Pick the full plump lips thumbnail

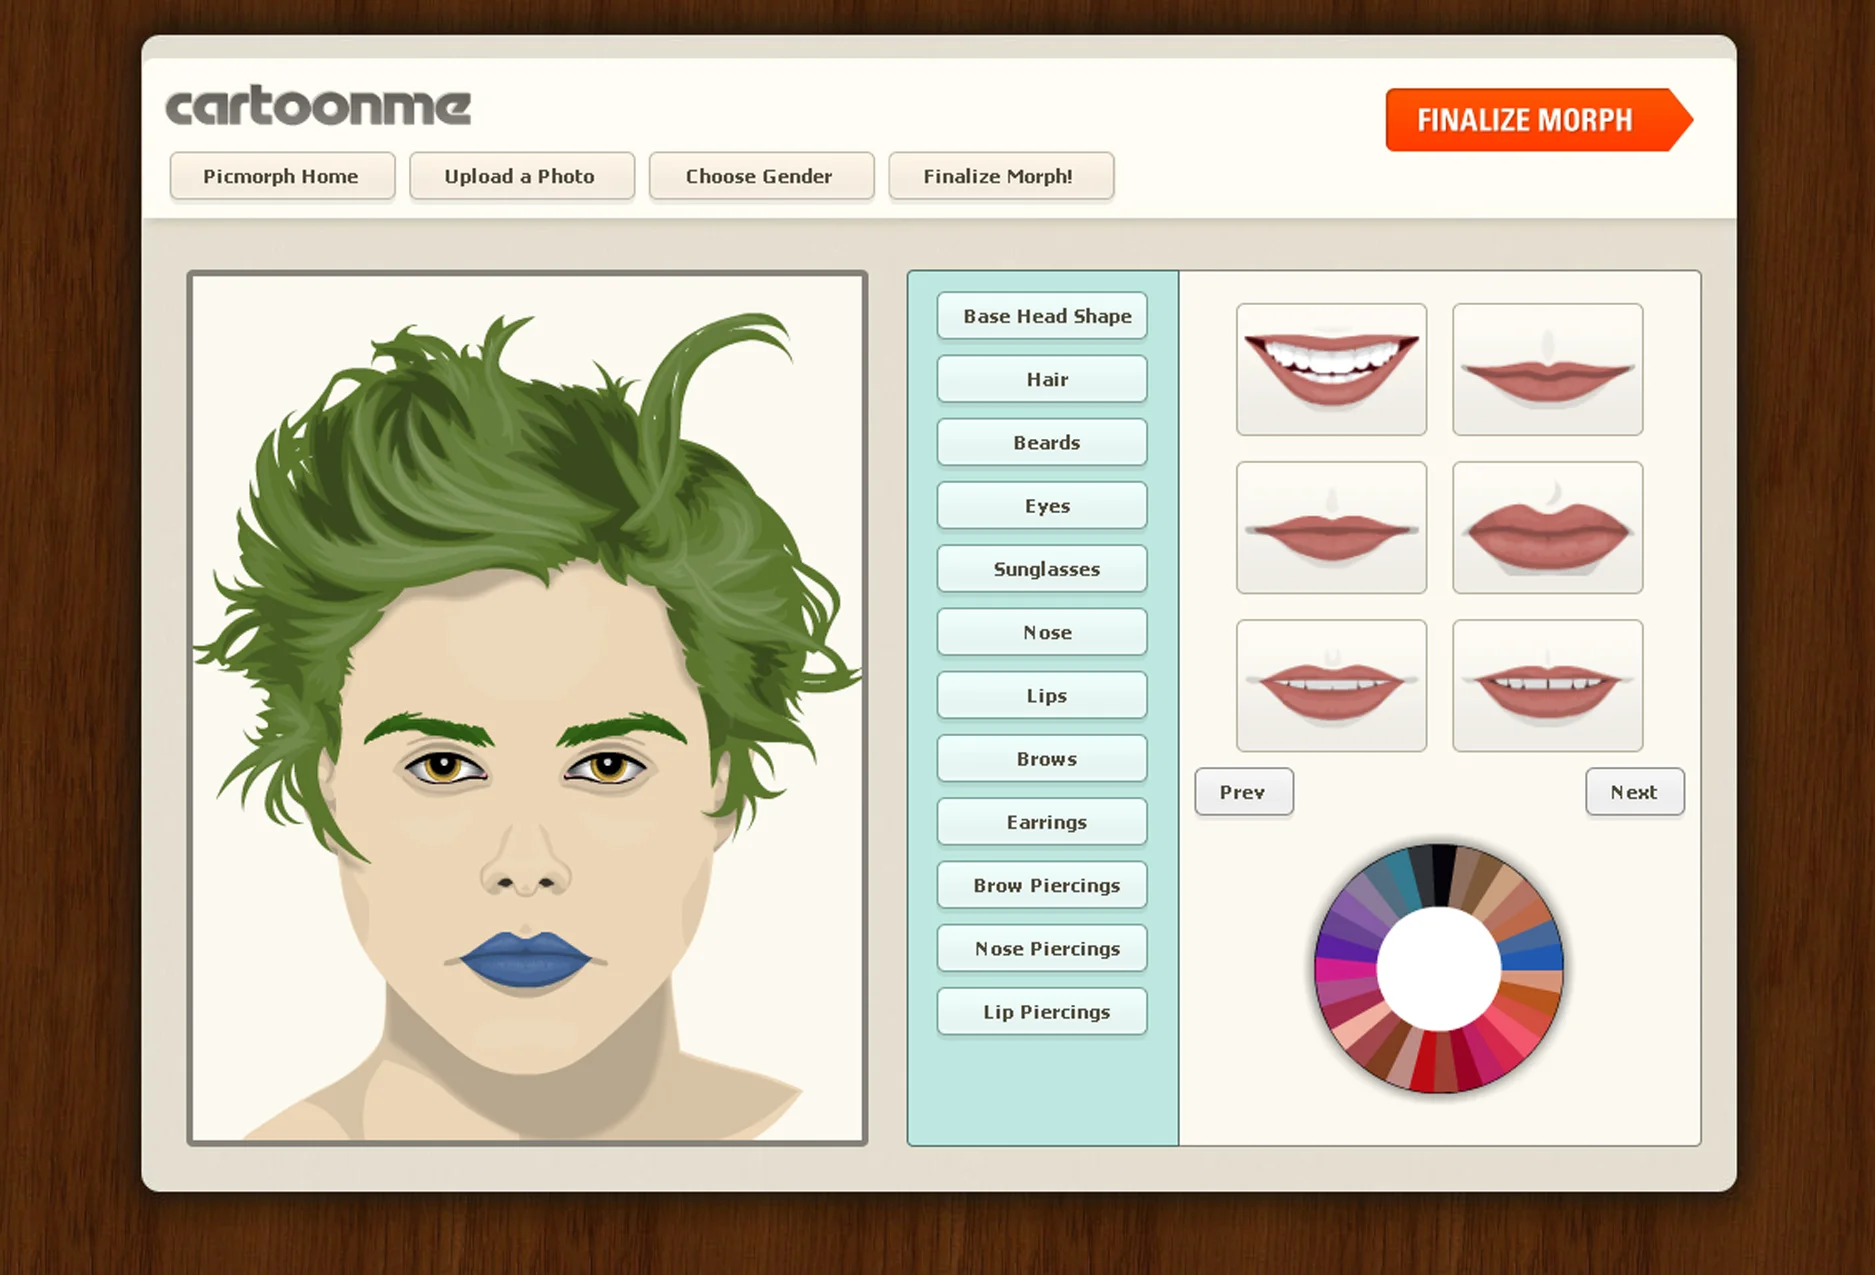(x=1547, y=527)
